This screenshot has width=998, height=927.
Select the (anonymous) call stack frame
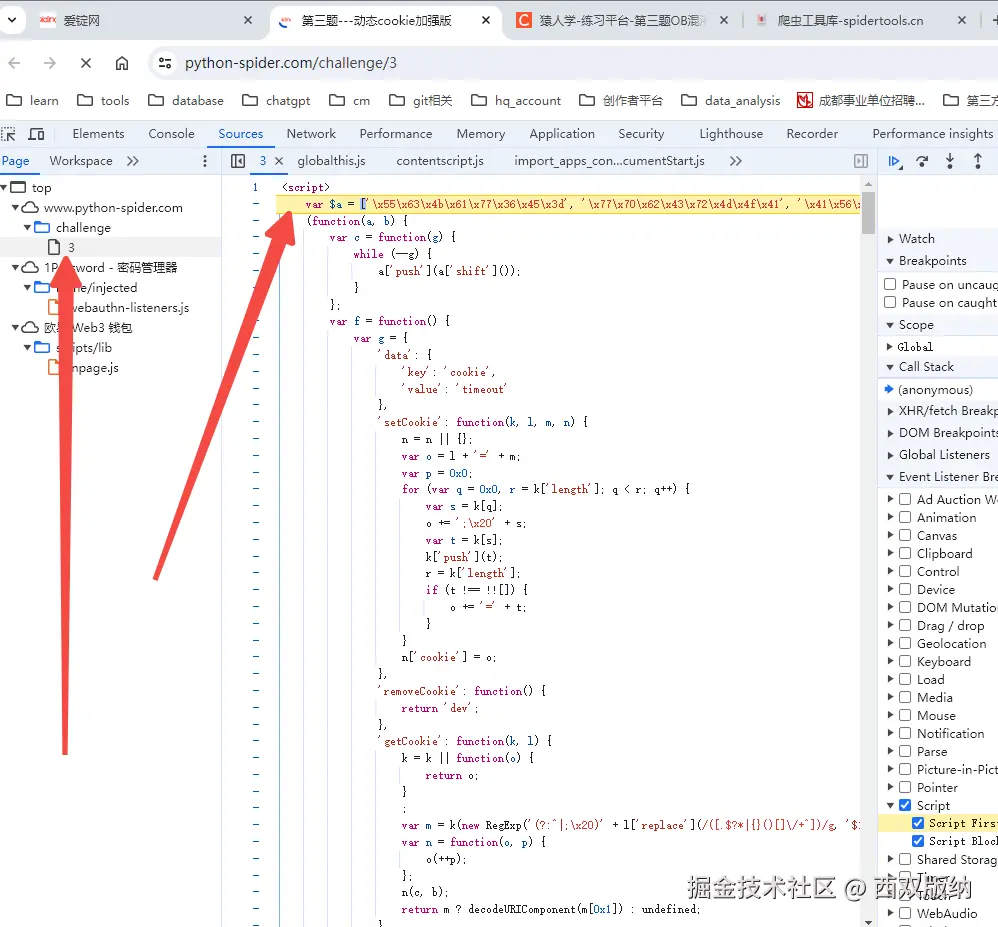[935, 389]
